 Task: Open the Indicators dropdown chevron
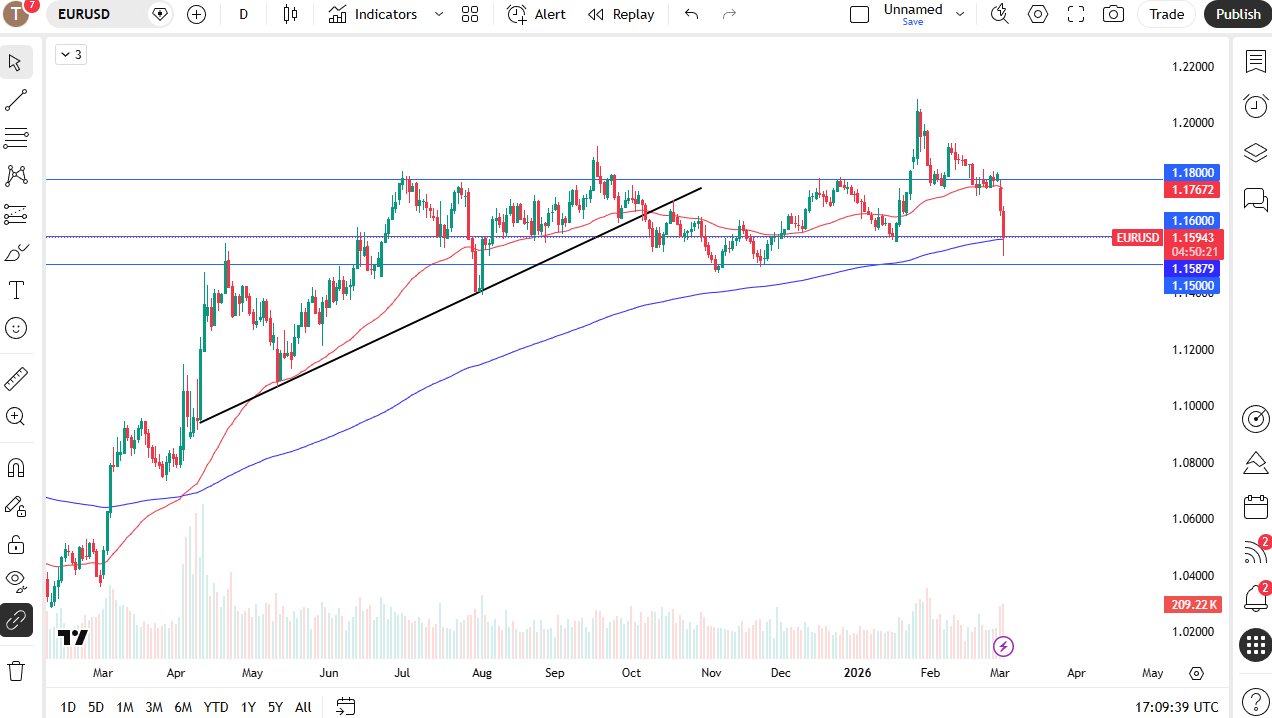(x=438, y=14)
